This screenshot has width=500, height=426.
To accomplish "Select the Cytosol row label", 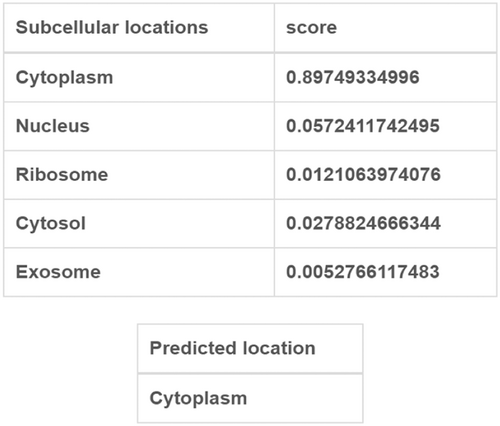I will pos(51,224).
